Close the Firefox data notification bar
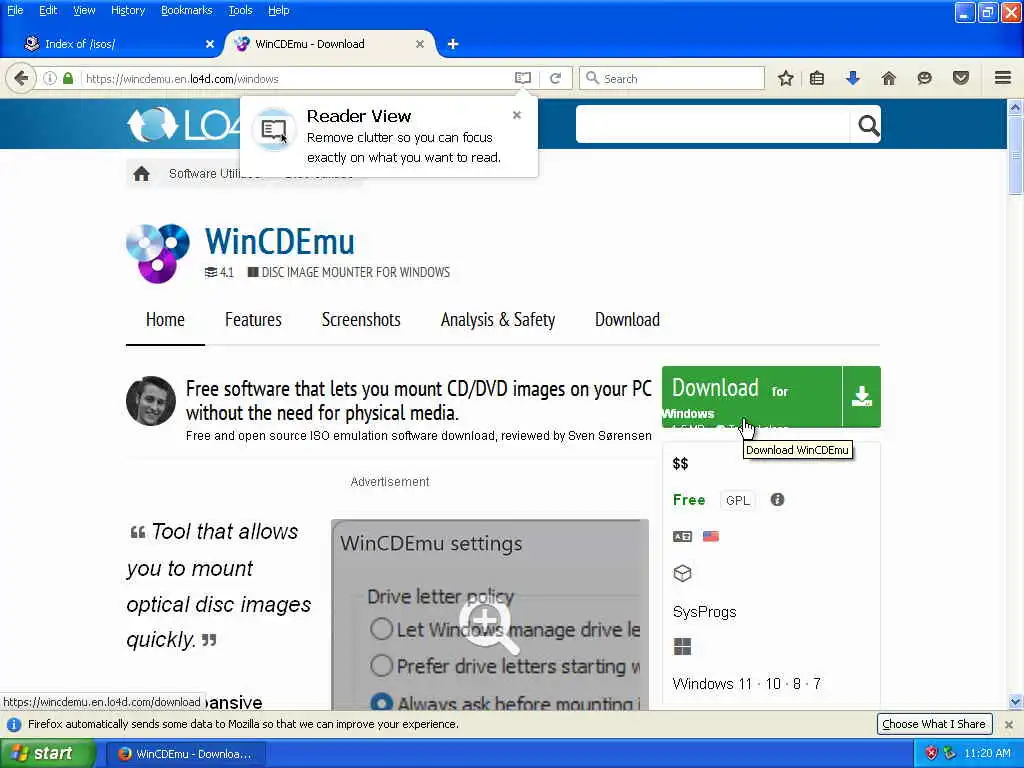 click(x=1009, y=724)
